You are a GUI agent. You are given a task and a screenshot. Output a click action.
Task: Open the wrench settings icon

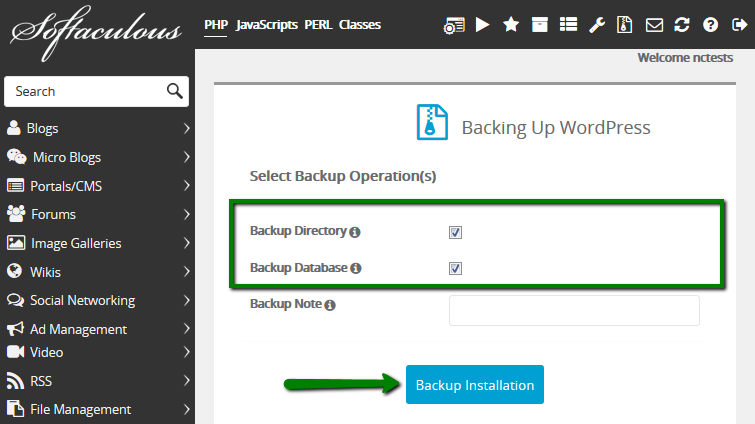[597, 25]
